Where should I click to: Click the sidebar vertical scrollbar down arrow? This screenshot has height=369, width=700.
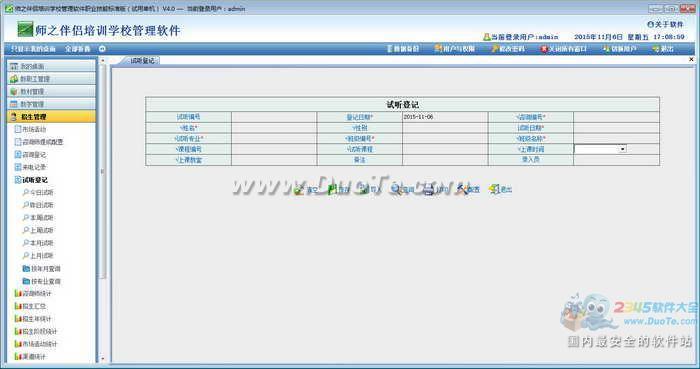[103, 358]
